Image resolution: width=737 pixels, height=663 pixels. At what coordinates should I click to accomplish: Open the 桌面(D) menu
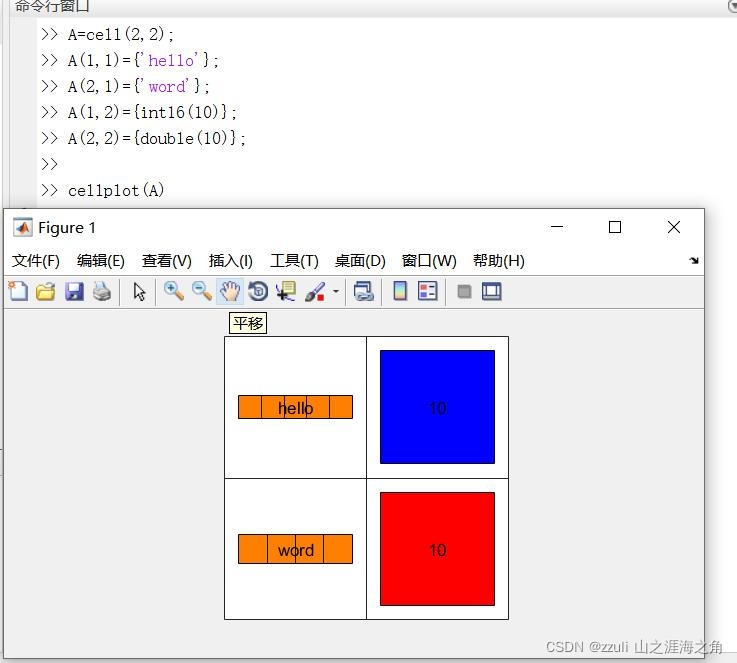pyautogui.click(x=360, y=261)
